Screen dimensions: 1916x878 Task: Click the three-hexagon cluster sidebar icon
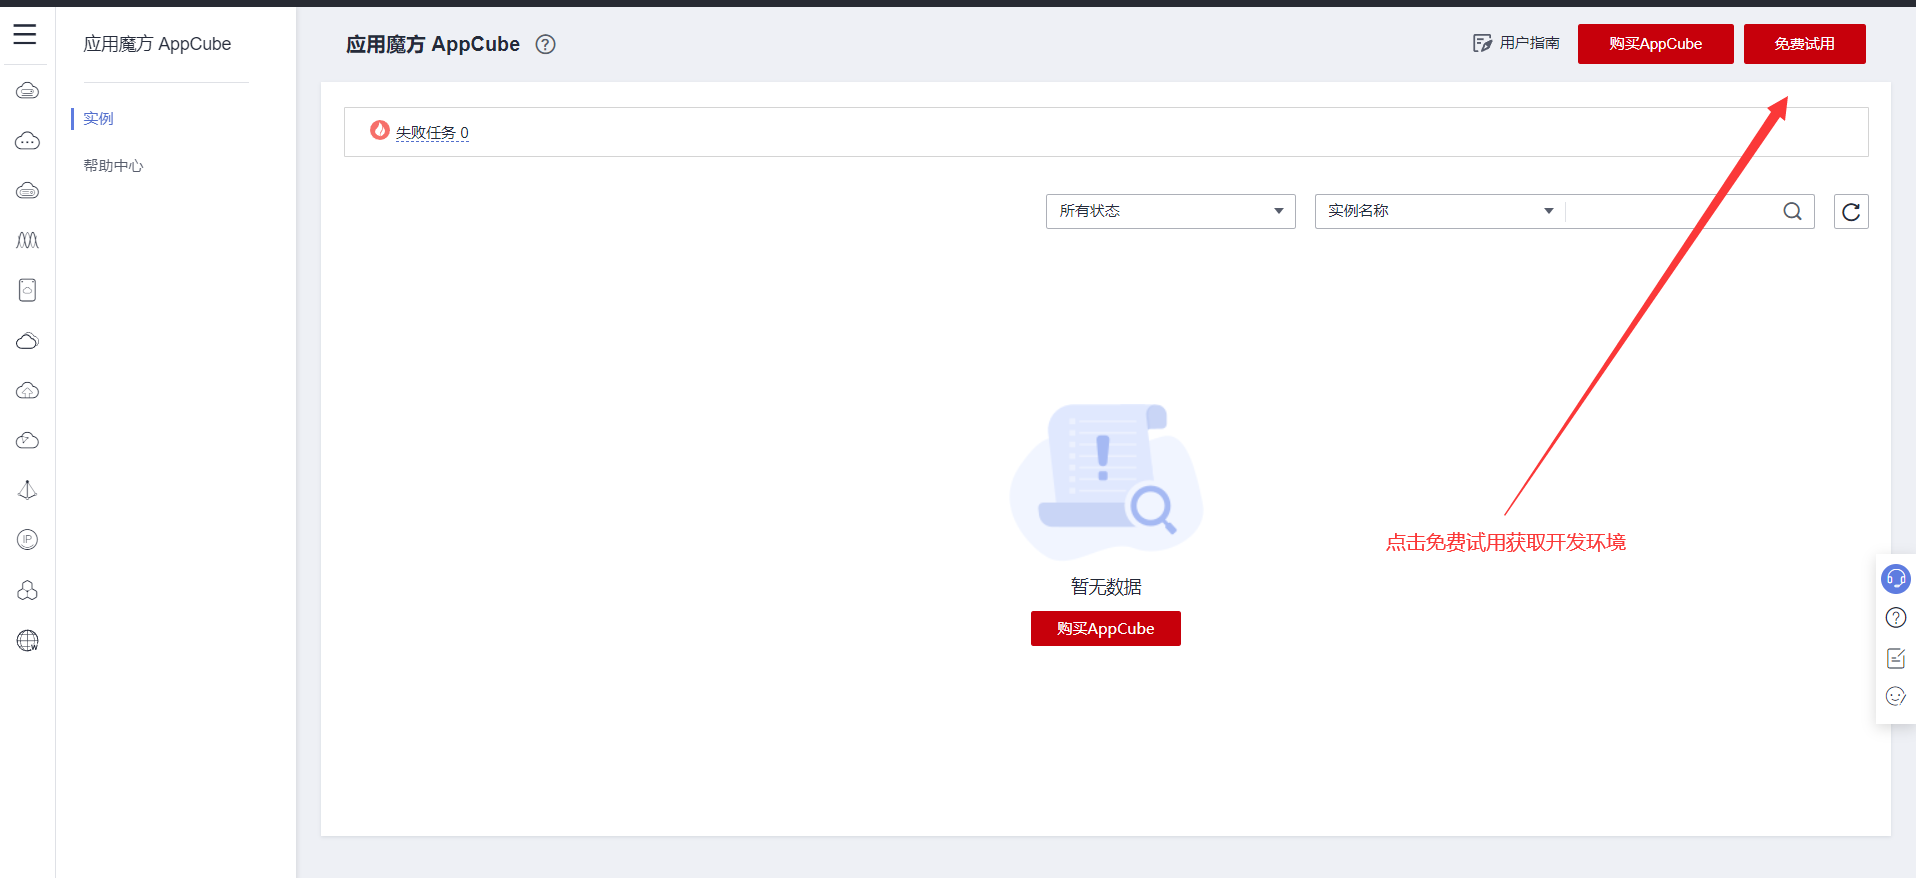click(x=28, y=590)
